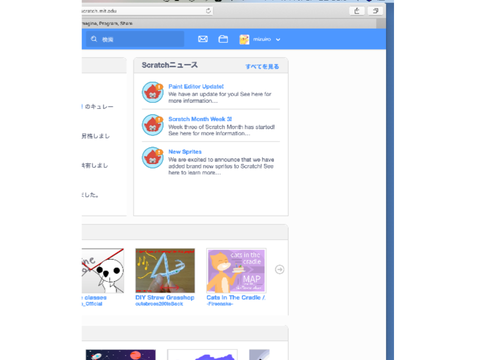The image size is (480, 360).
Task: Open the classes project title link
Action: click(95, 297)
